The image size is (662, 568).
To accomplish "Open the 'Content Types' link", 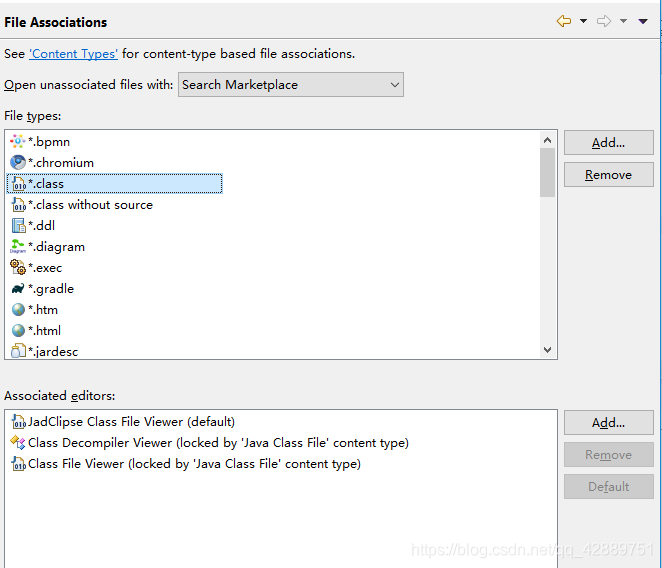I will click(x=73, y=54).
